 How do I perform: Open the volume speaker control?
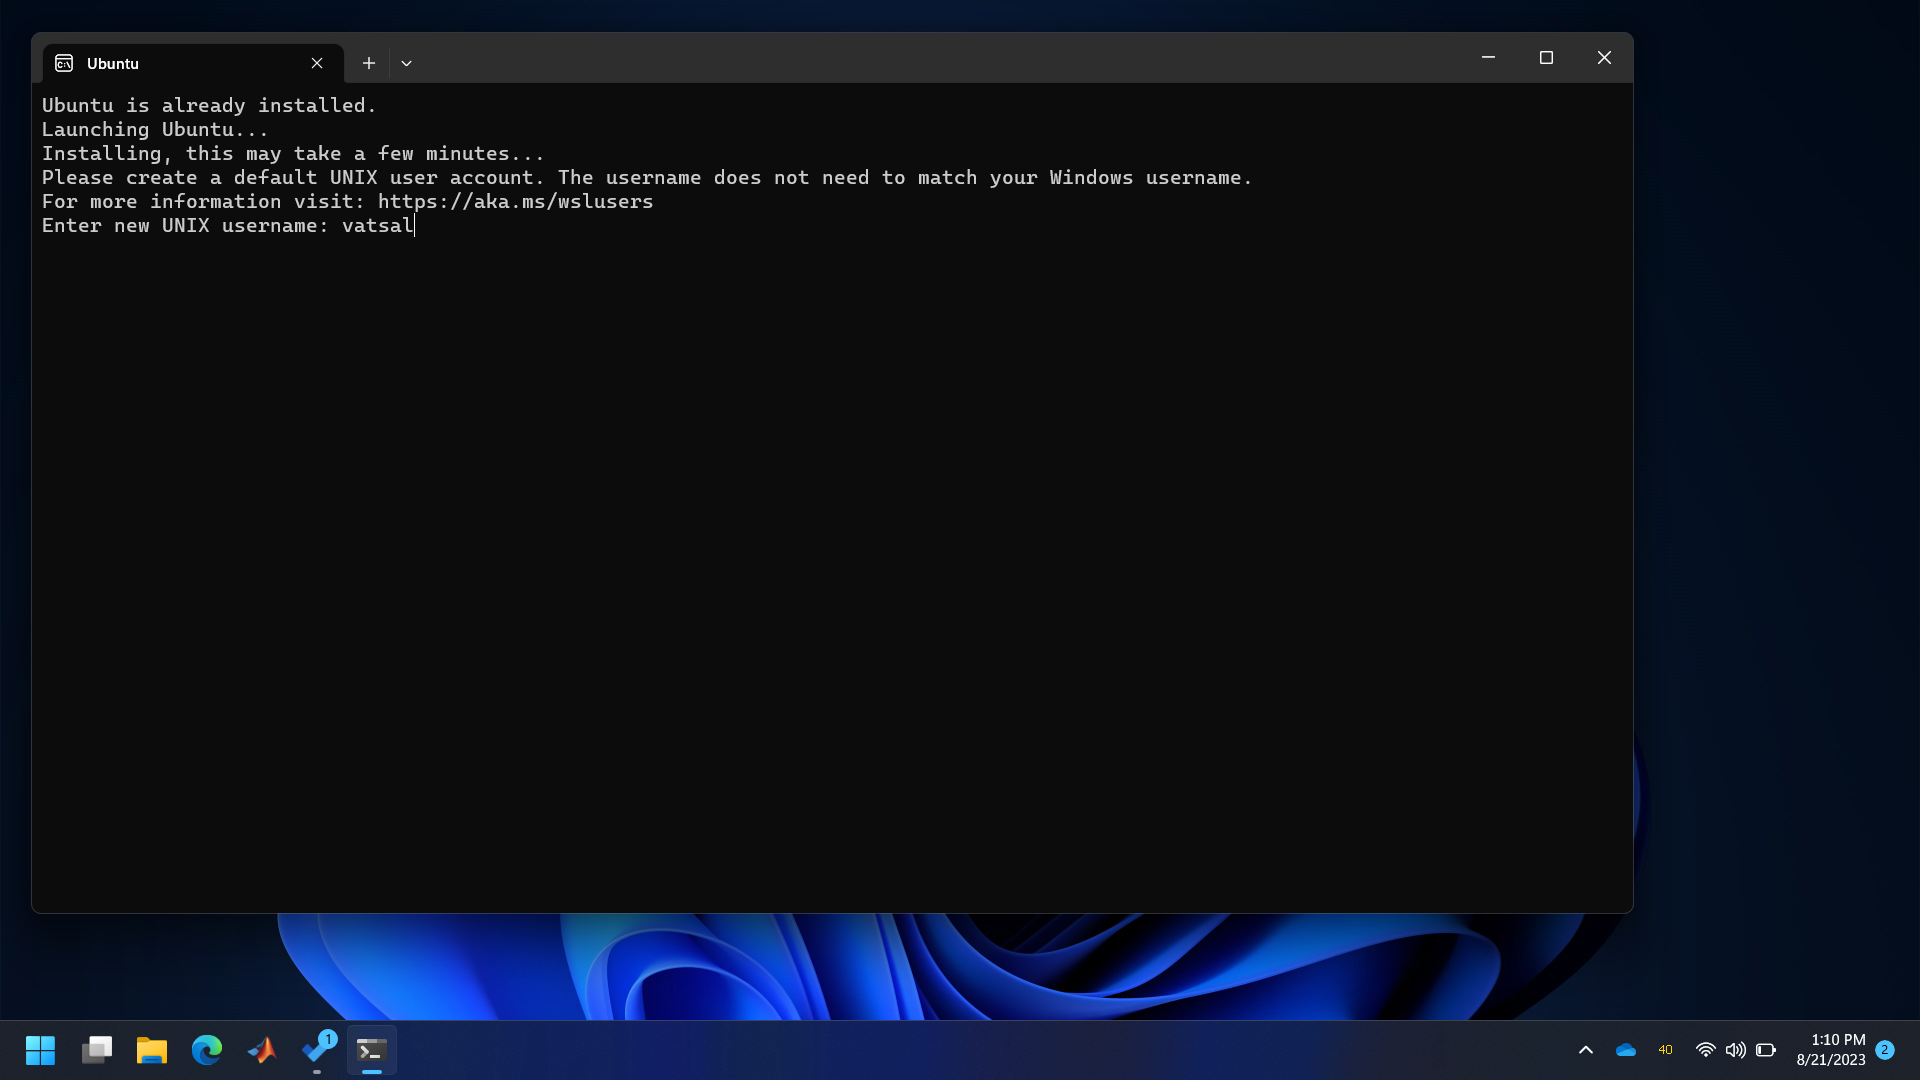(1735, 1050)
